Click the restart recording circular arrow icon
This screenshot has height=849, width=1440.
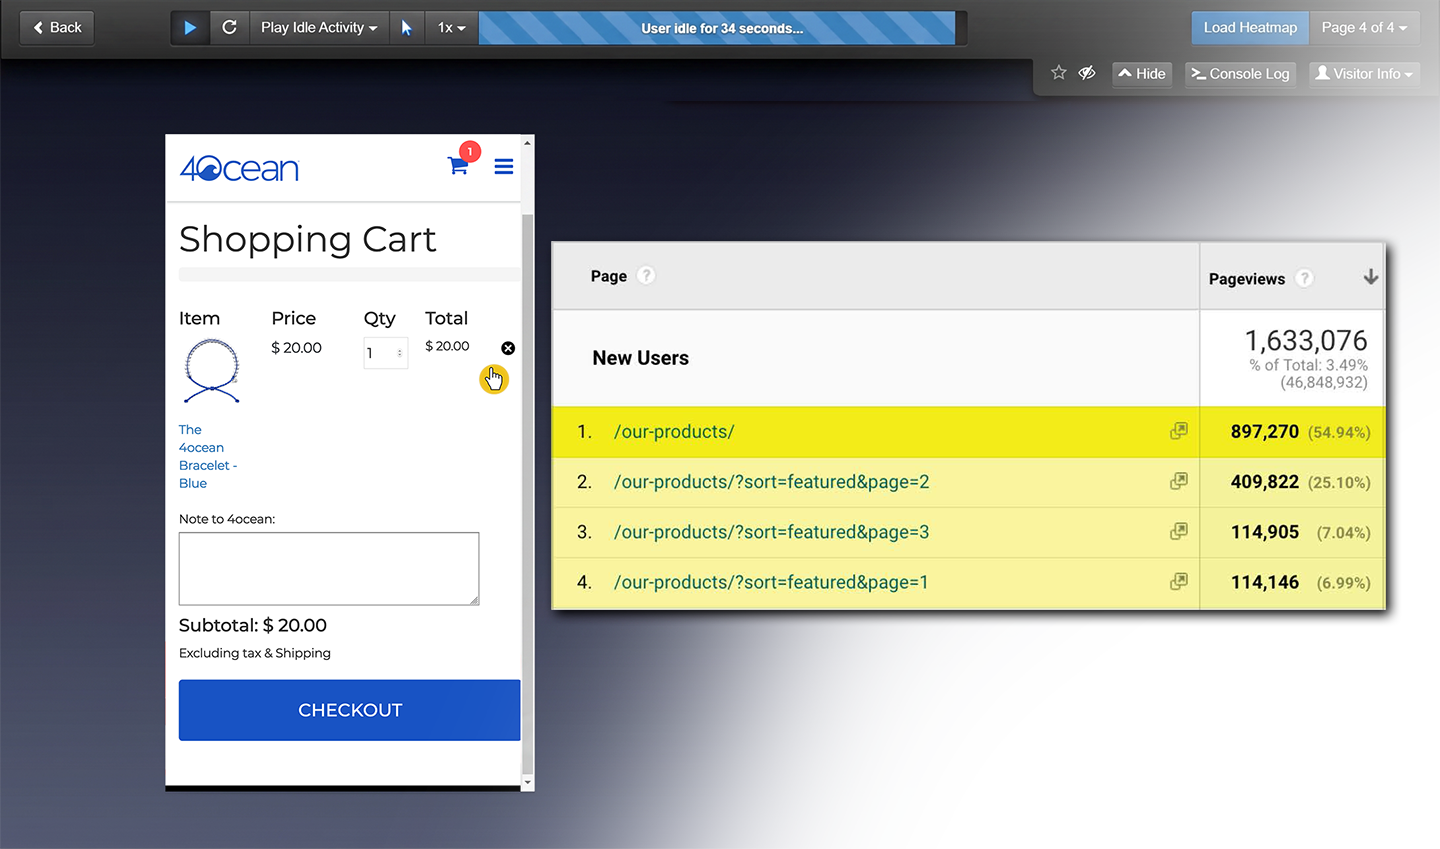[x=229, y=28]
